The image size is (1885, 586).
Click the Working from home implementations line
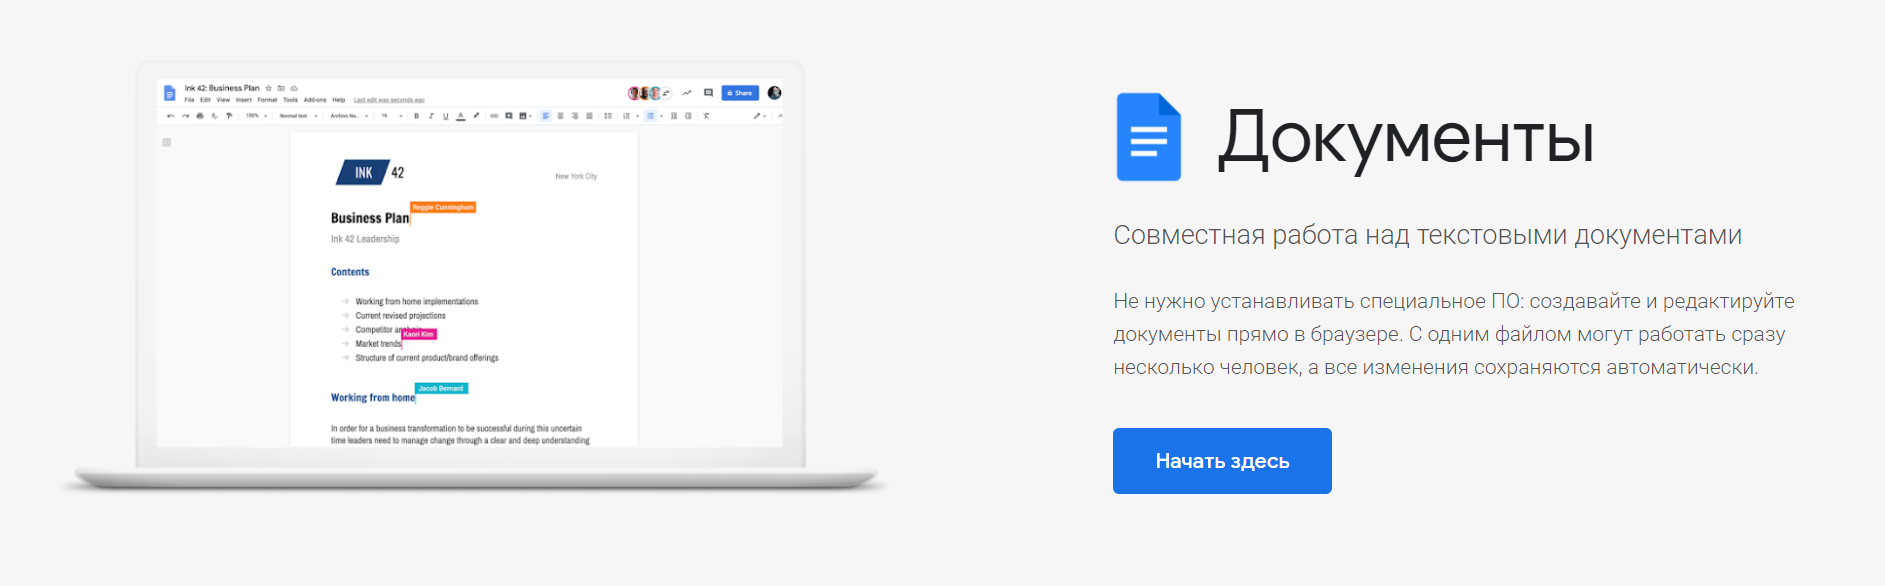(417, 301)
